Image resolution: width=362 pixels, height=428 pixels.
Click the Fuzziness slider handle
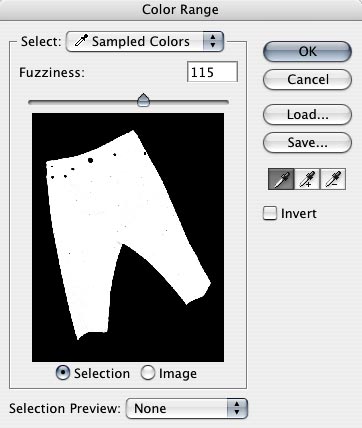144,100
